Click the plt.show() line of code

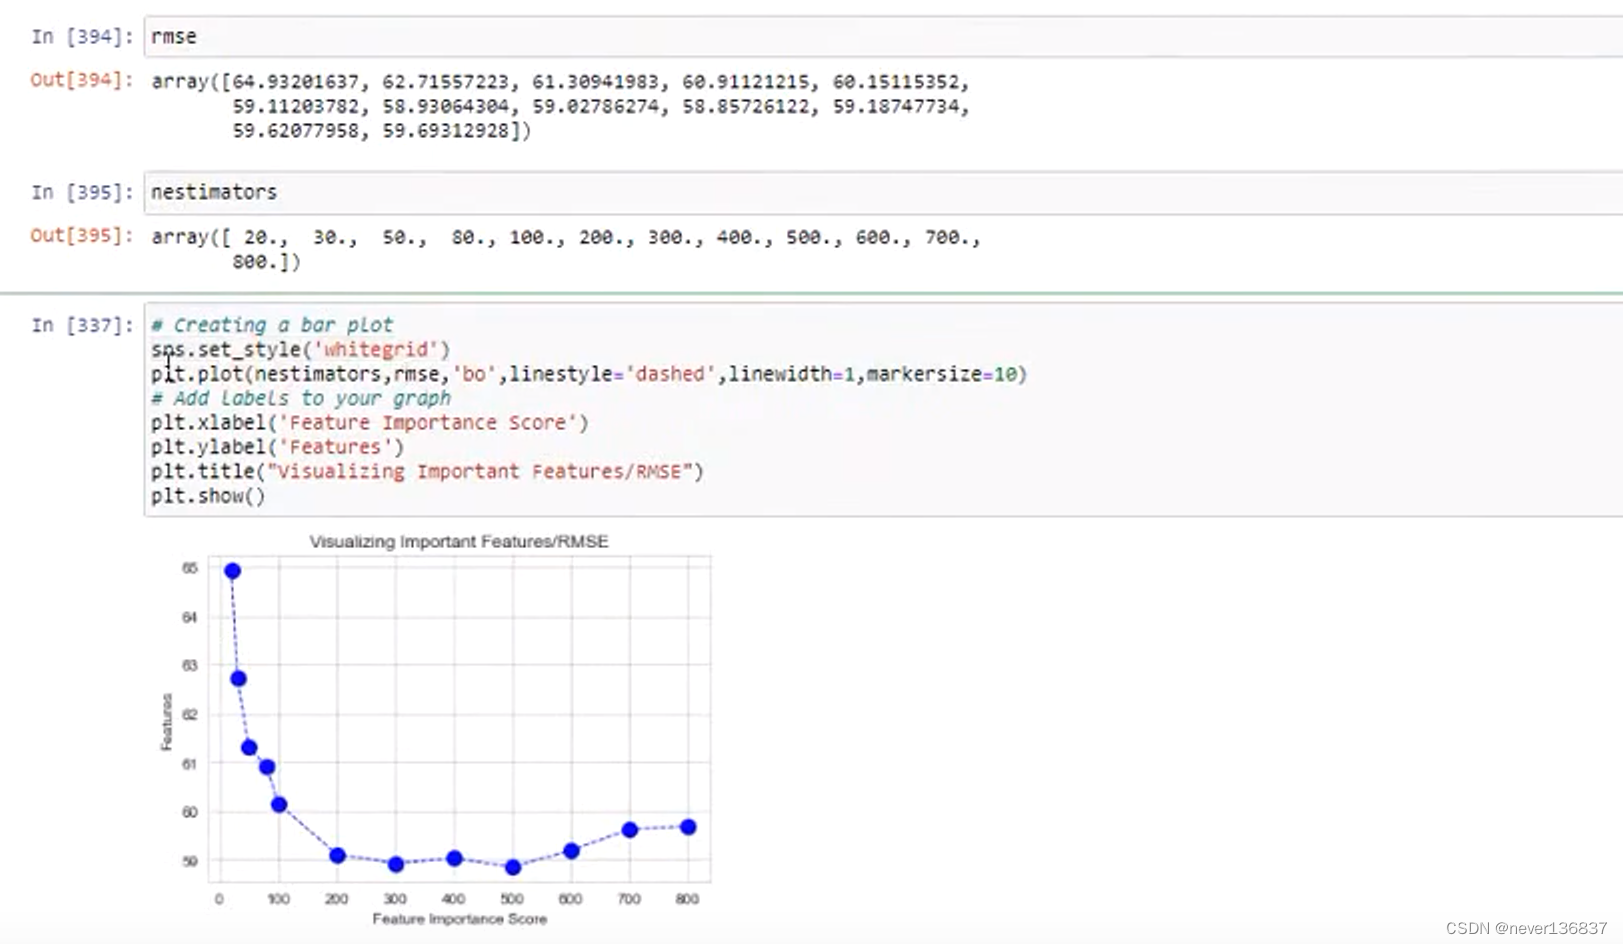coord(207,495)
